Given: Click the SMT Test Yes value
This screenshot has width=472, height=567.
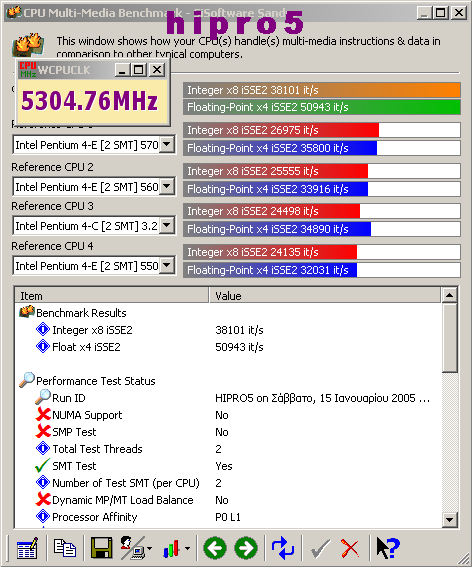Looking at the screenshot, I should tap(224, 466).
